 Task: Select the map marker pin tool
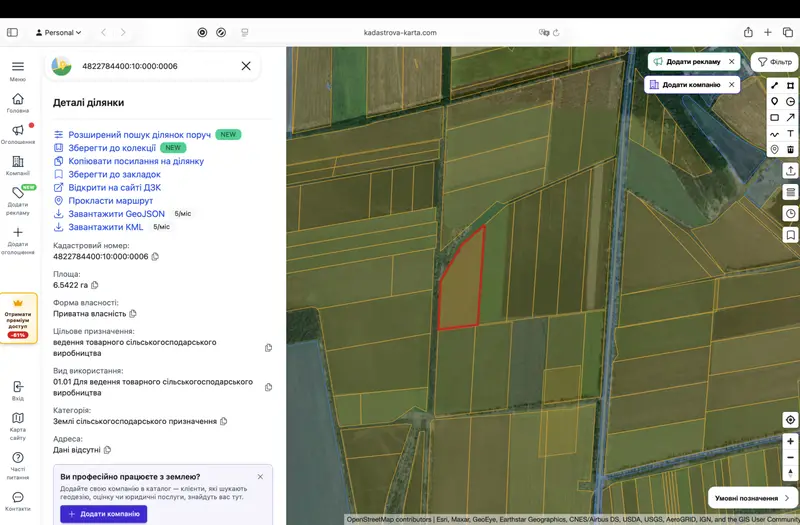774,102
